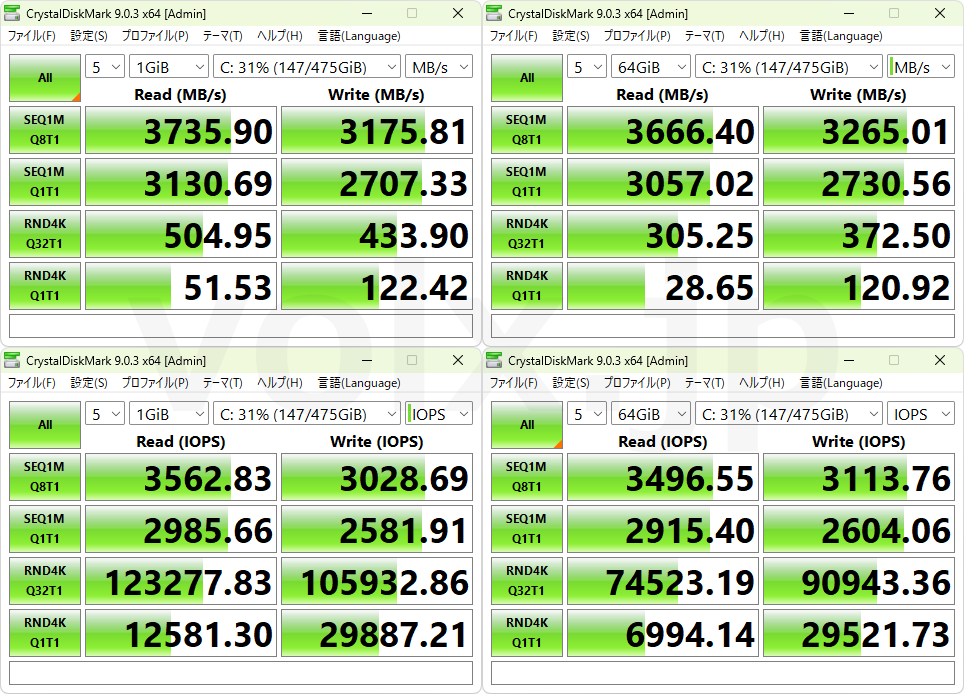Click the CrystalDiskMark icon in the top-right window title bar
964x694 pixels.
tap(494, 14)
